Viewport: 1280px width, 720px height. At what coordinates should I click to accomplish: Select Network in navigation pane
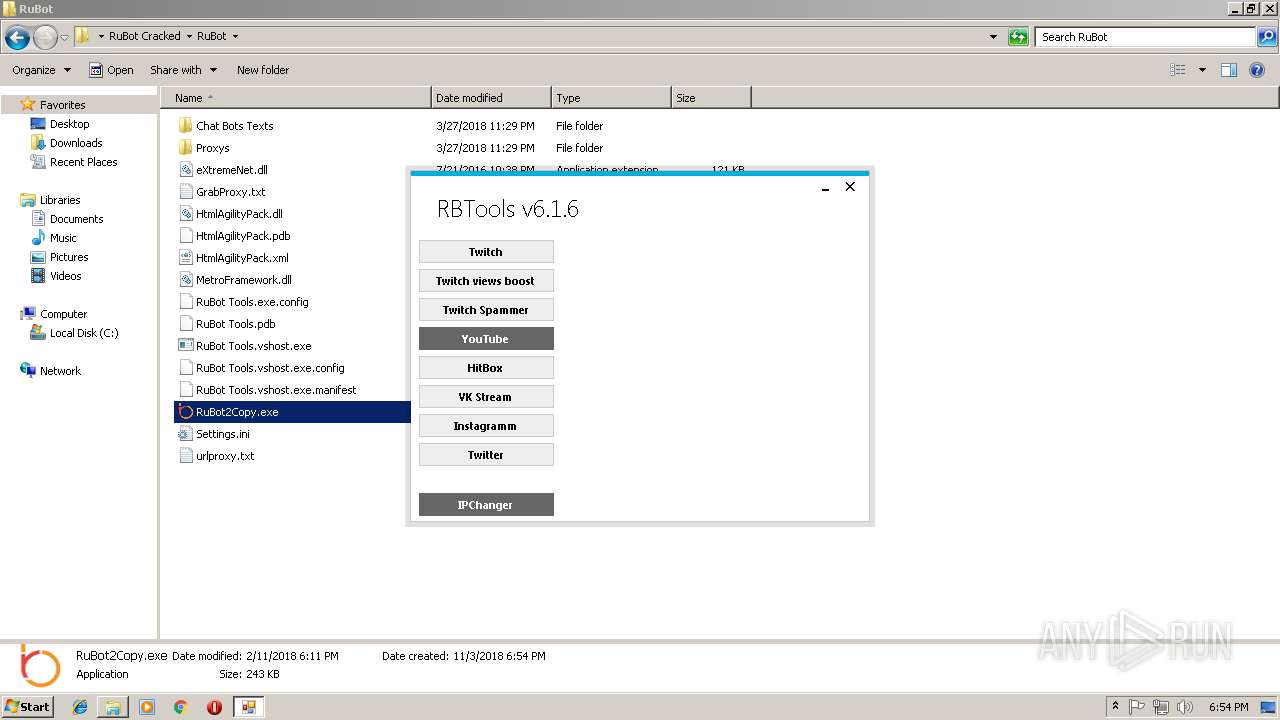point(60,371)
